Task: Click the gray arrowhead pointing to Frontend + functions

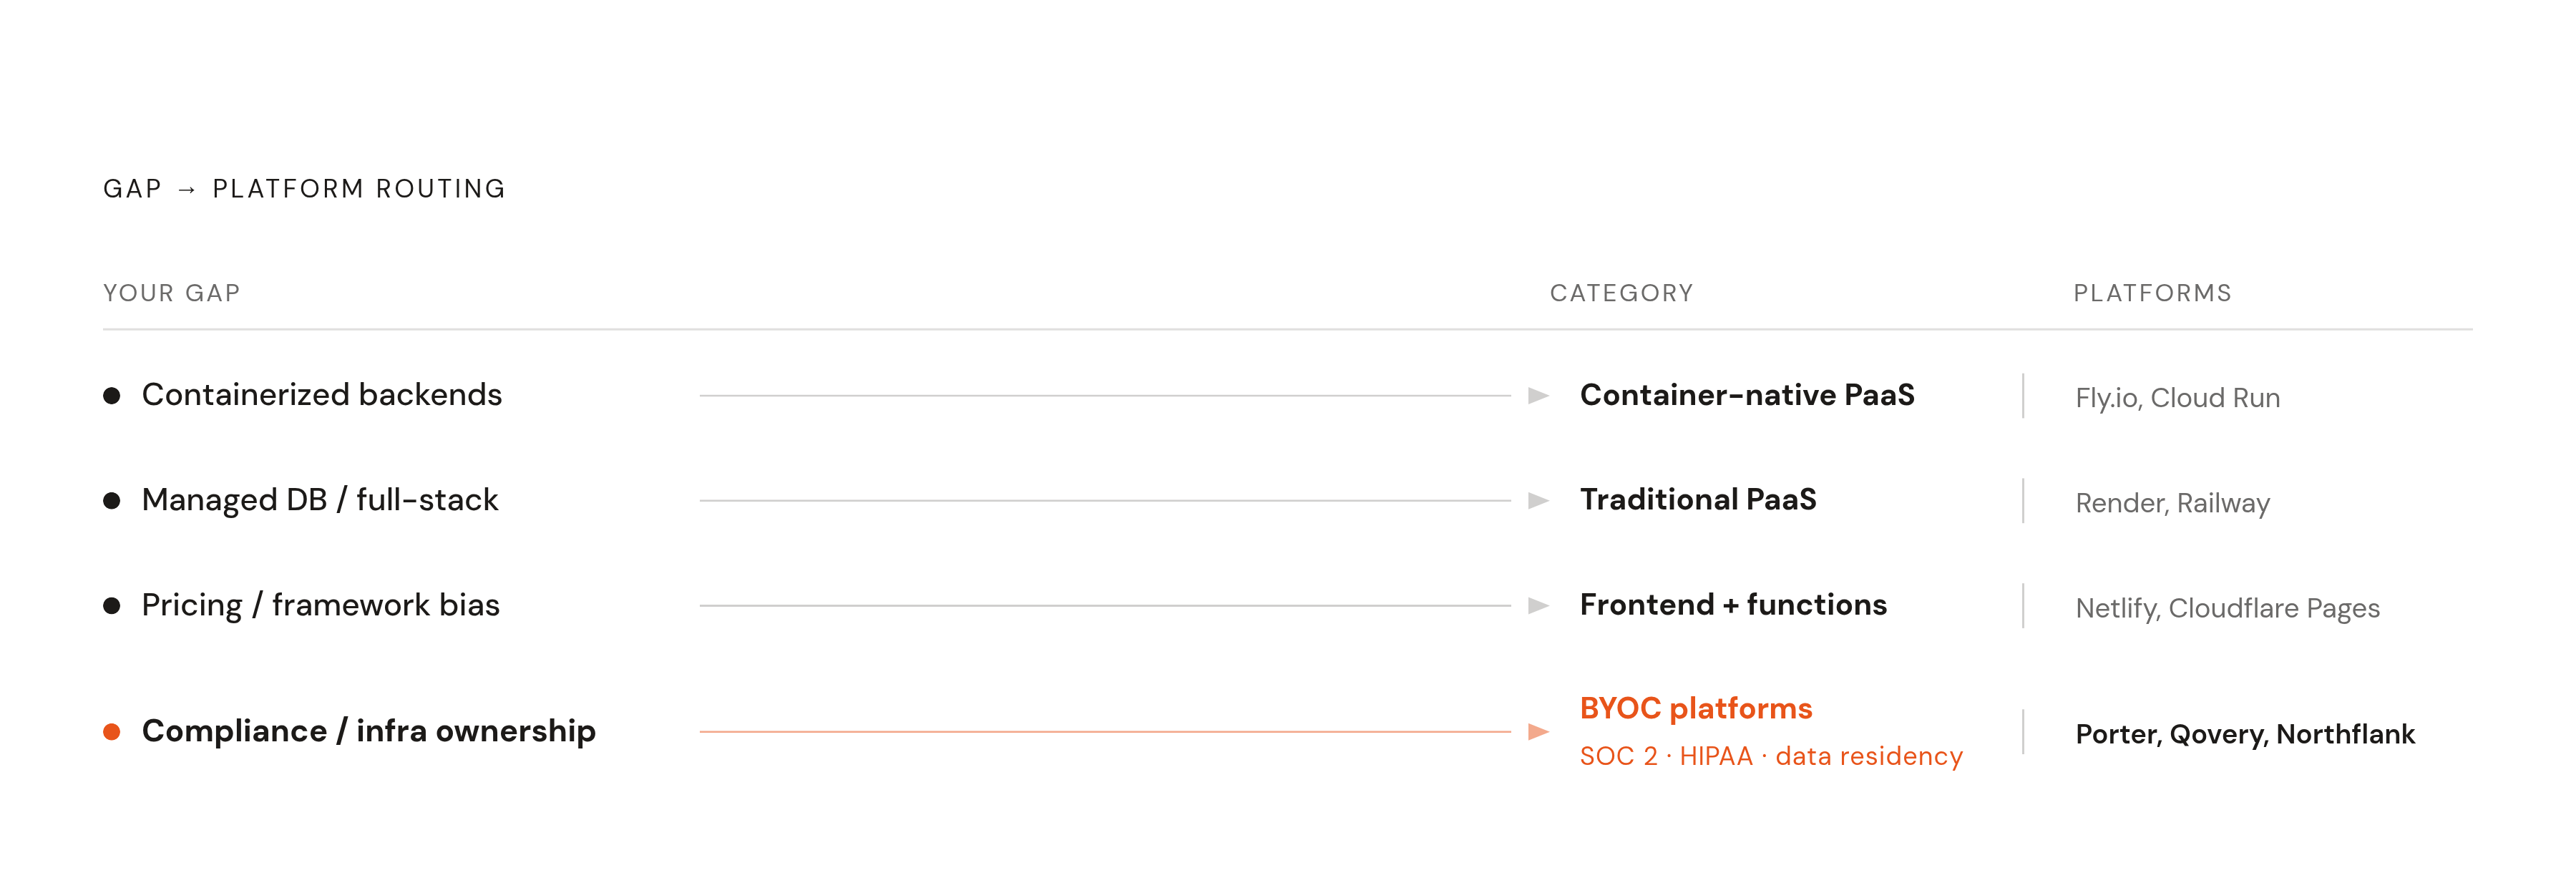Action: point(1538,606)
